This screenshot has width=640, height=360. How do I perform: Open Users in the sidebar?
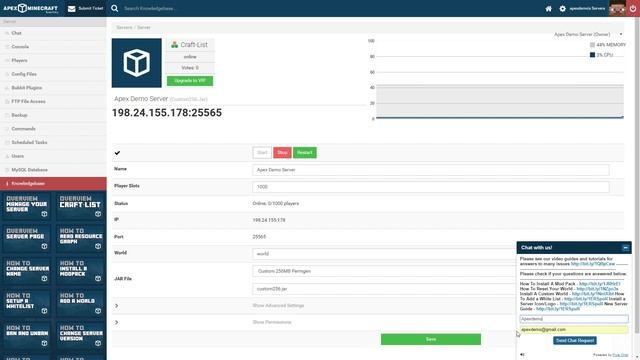(53, 156)
